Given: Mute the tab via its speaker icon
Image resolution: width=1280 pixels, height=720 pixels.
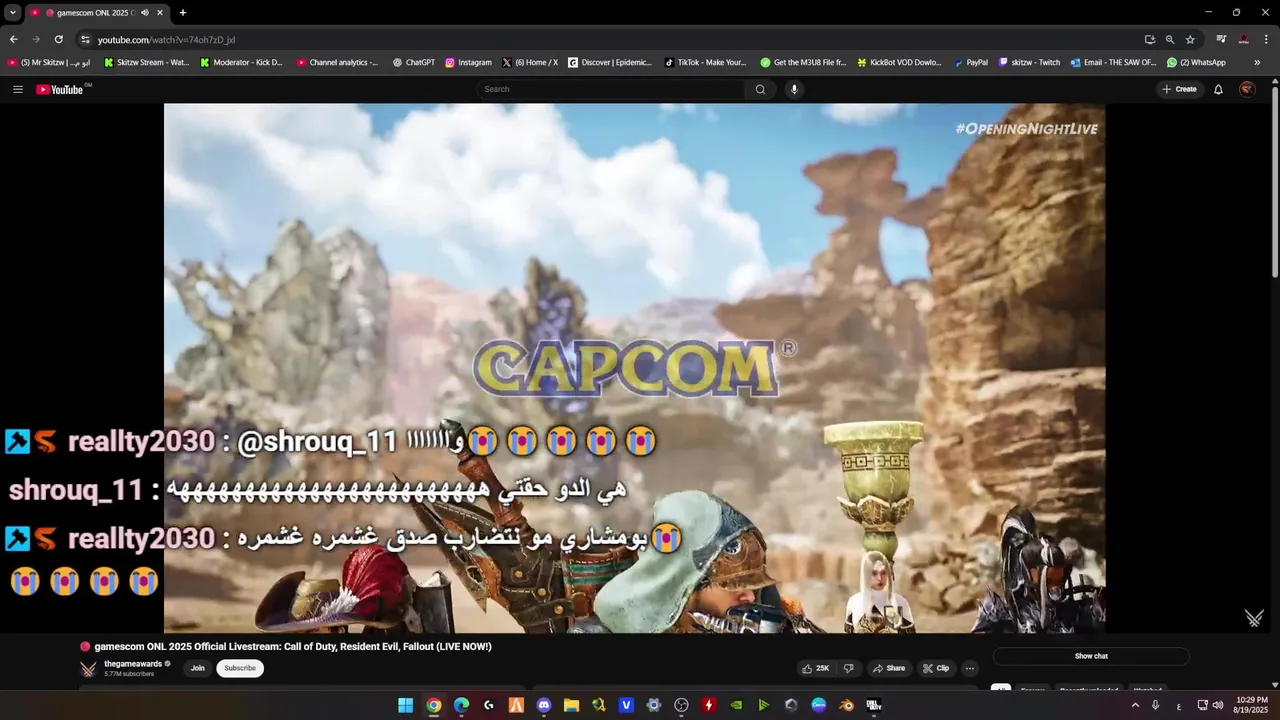Looking at the screenshot, I should [x=145, y=13].
